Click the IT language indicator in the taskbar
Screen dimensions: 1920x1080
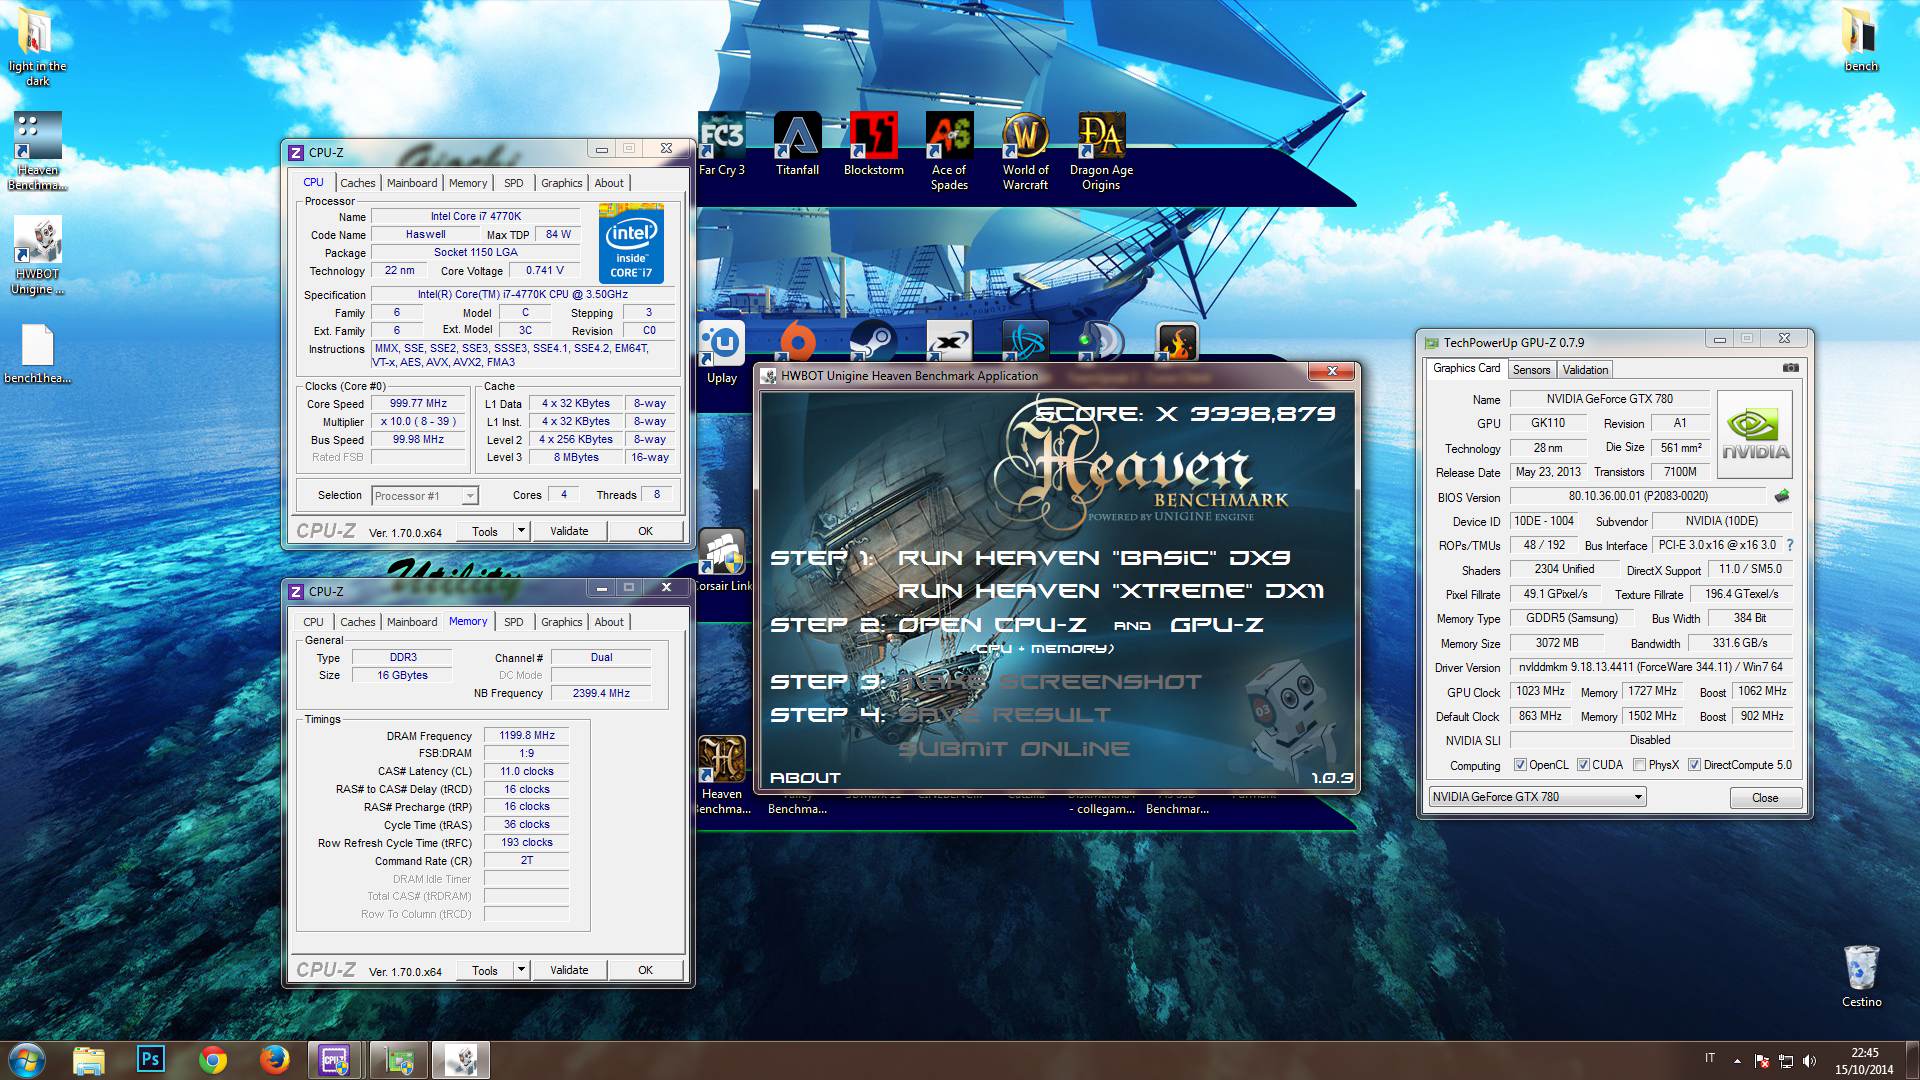tap(1709, 1058)
